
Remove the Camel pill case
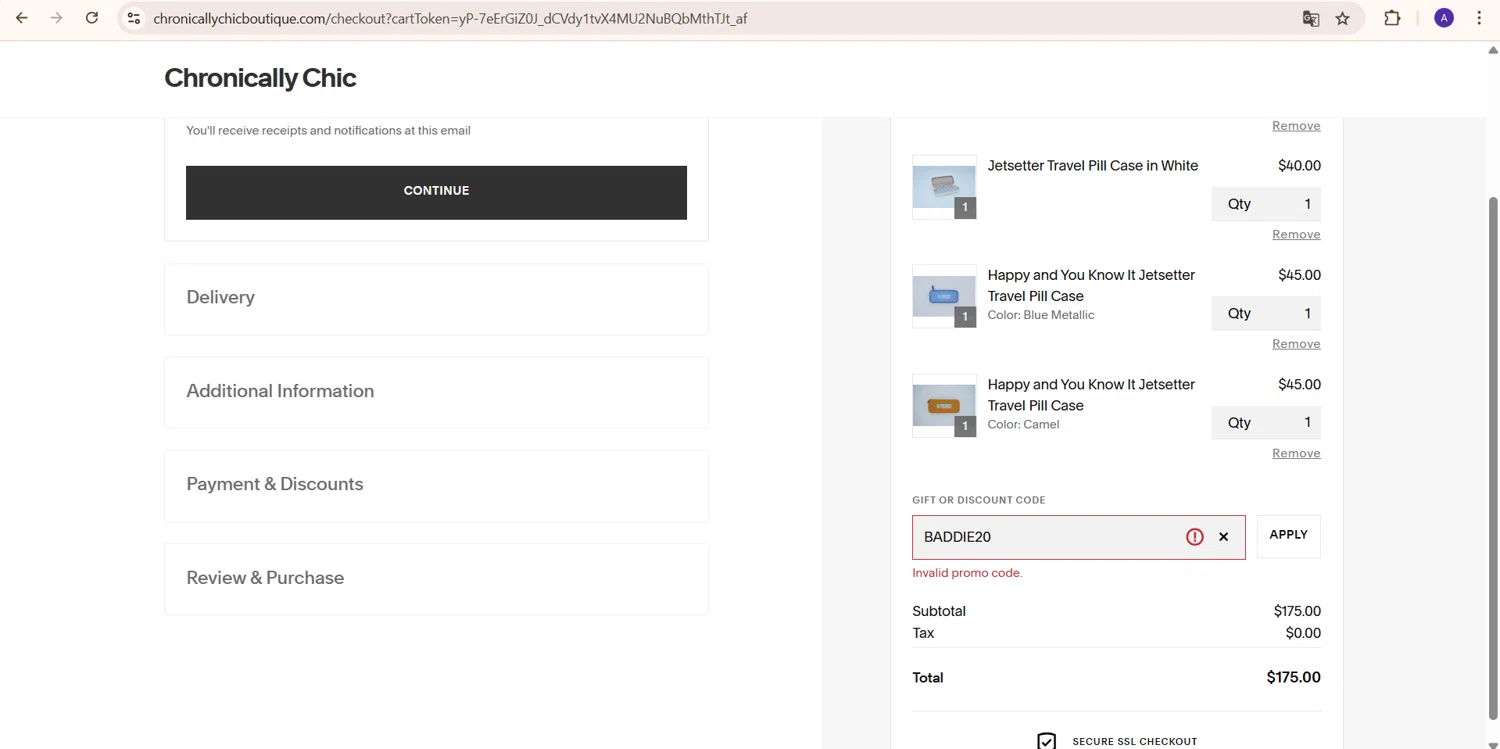coord(1296,453)
